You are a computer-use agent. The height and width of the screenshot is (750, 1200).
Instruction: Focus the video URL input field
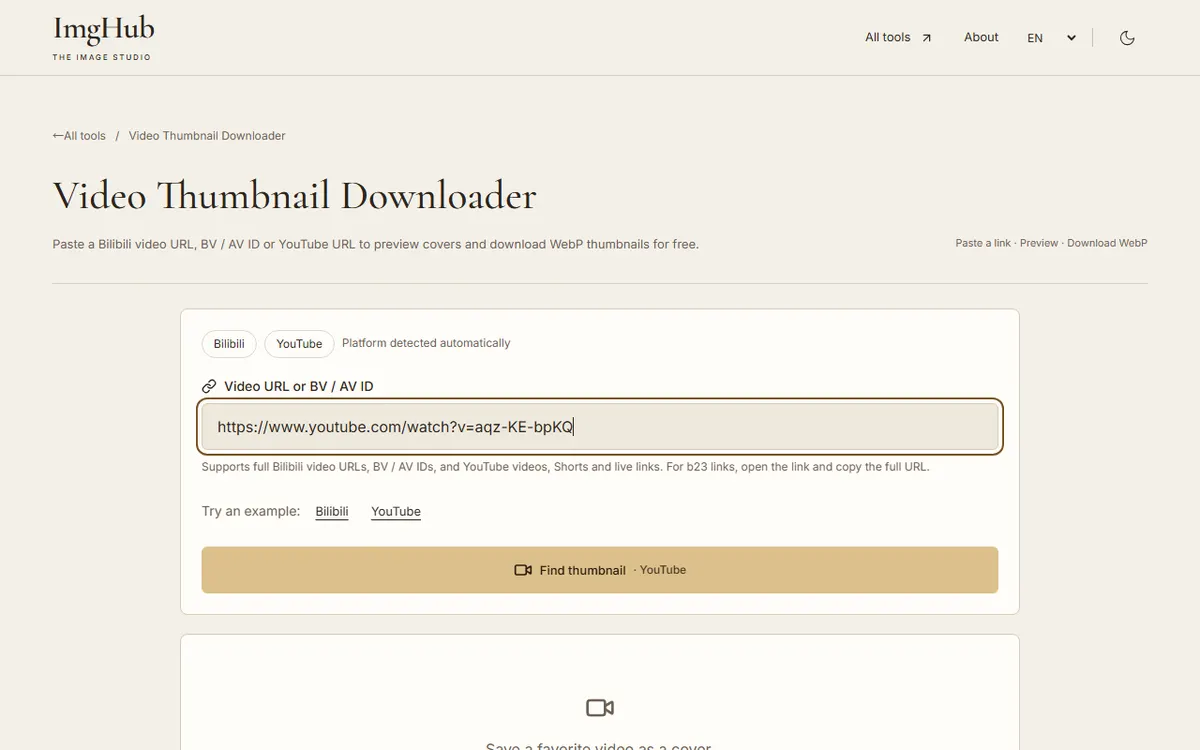click(600, 427)
